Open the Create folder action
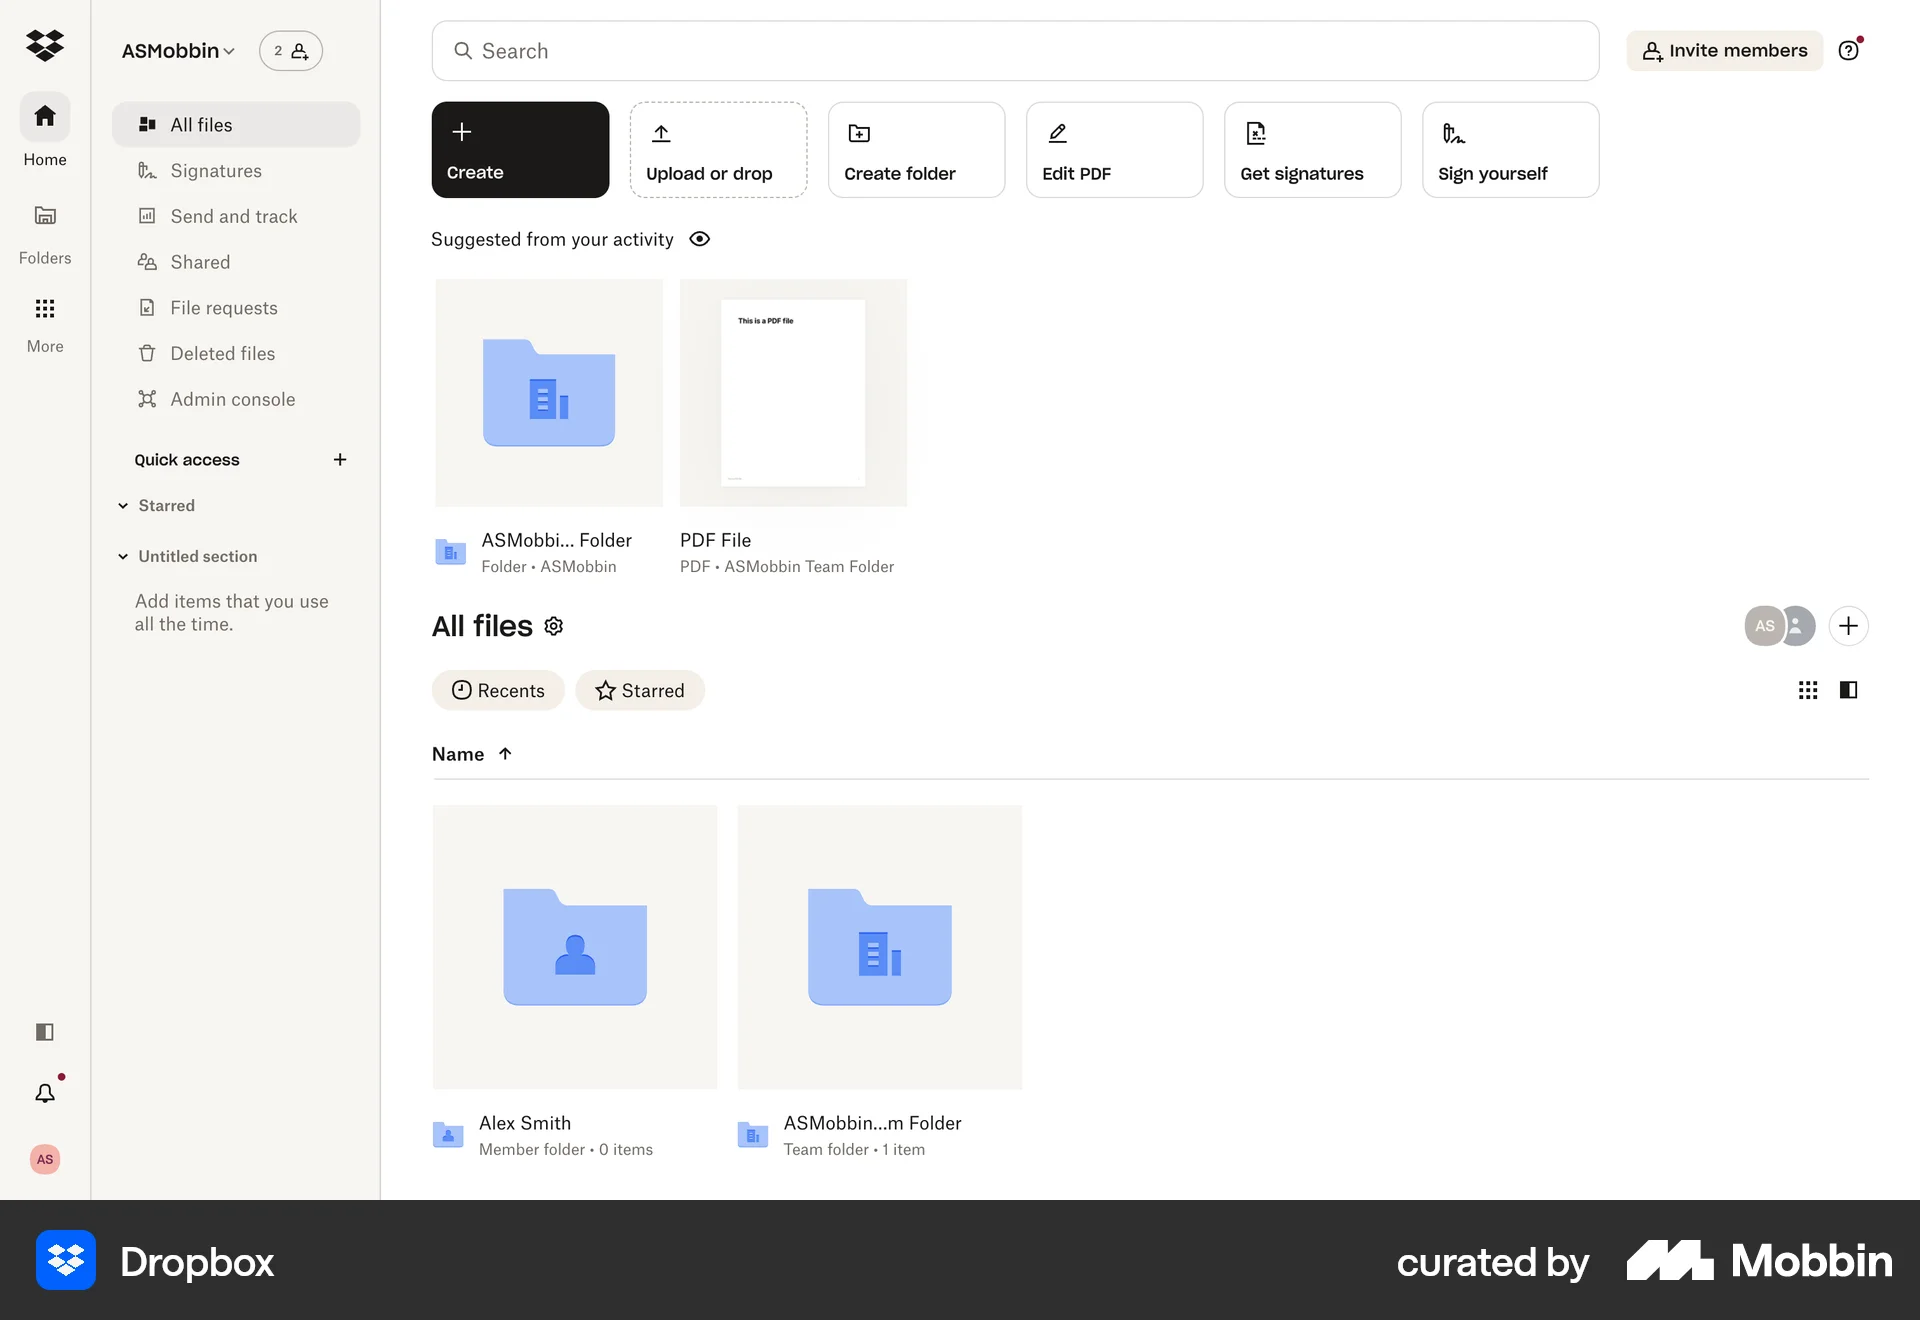 [915, 149]
